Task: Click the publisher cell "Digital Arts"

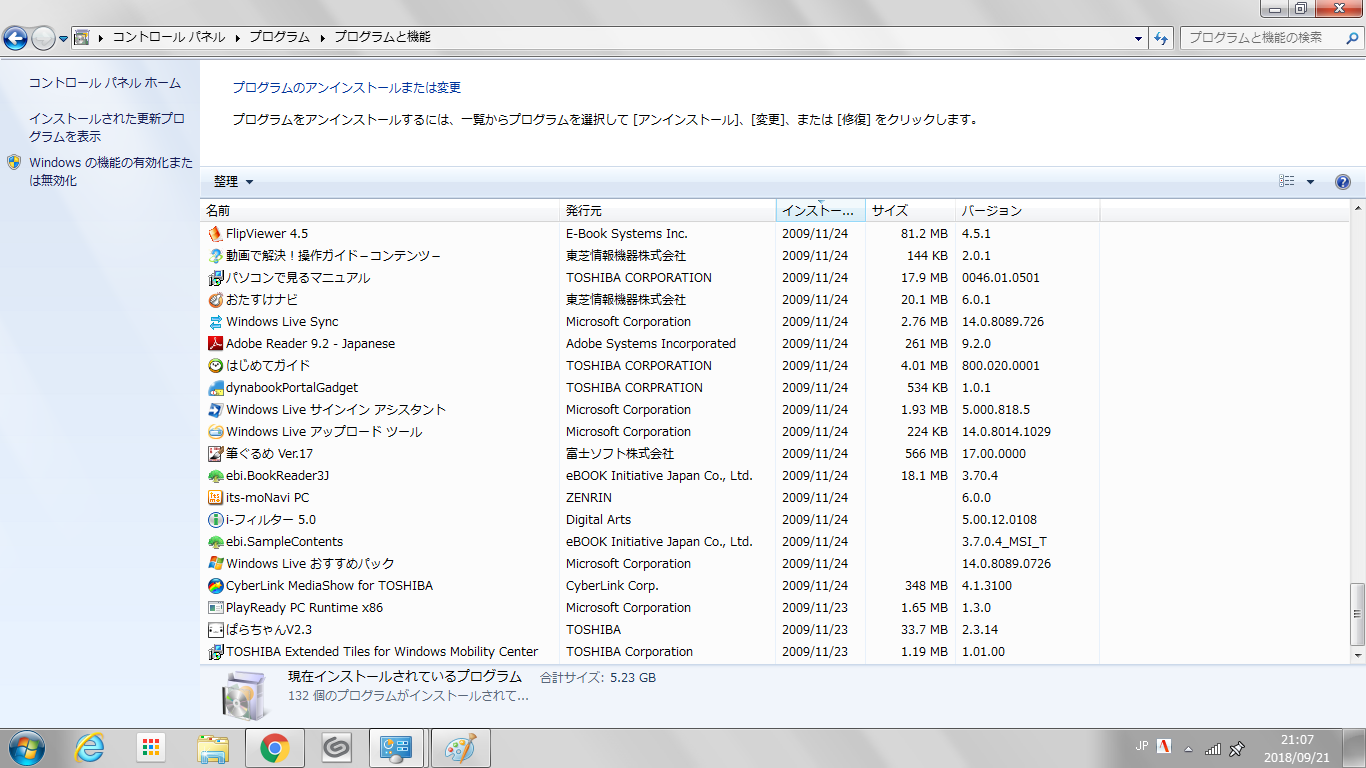Action: point(598,520)
